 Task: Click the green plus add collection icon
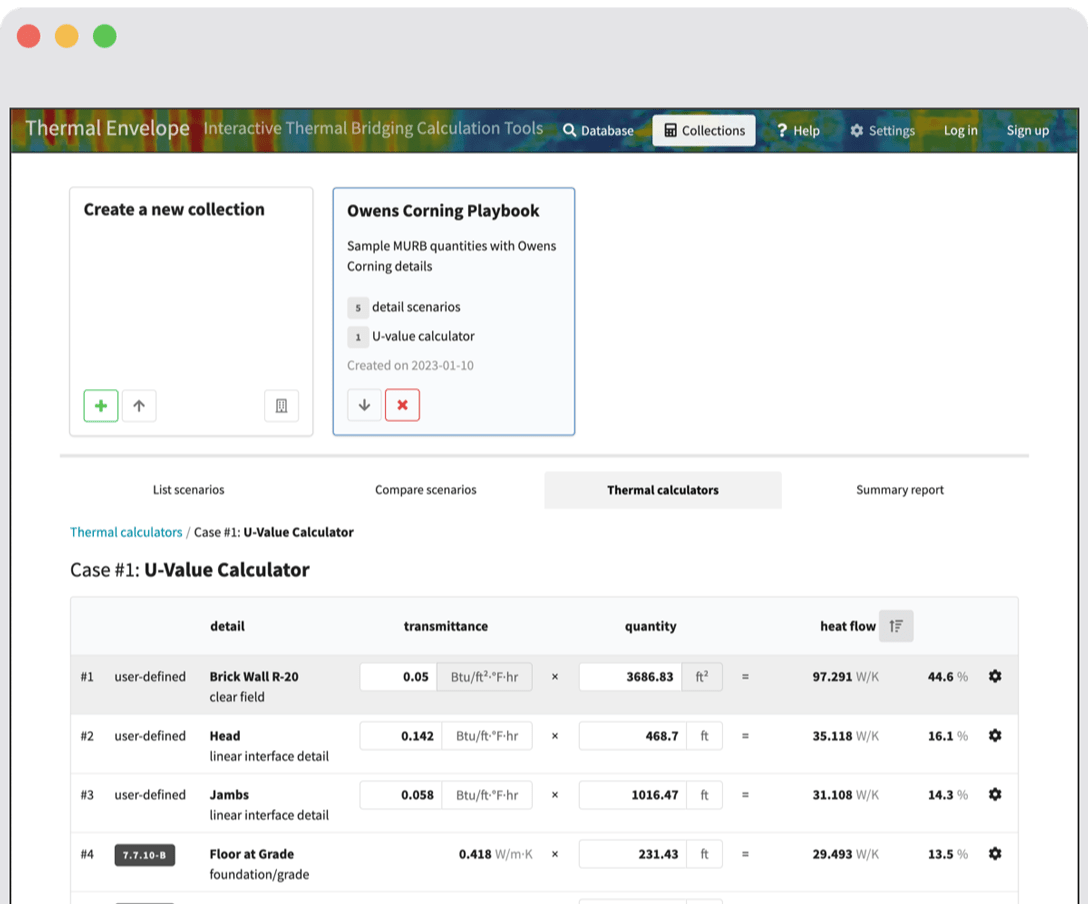pos(101,406)
